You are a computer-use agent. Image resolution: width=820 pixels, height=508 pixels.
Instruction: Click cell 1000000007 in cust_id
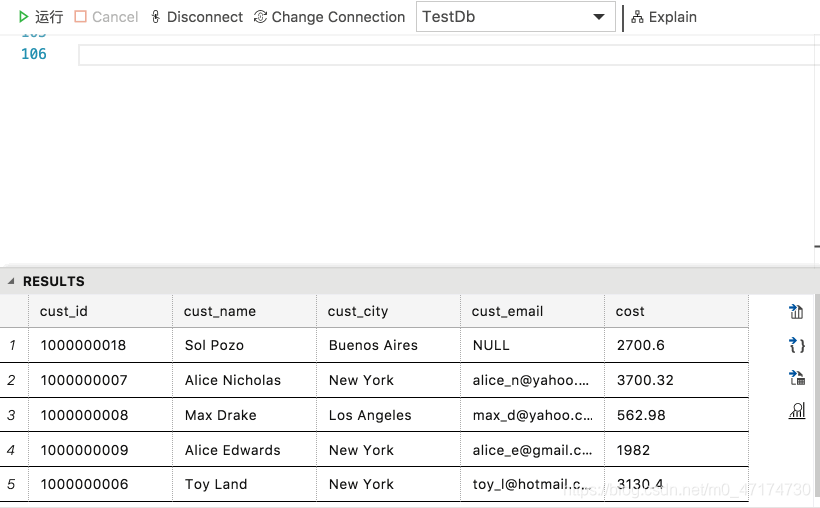(100, 380)
